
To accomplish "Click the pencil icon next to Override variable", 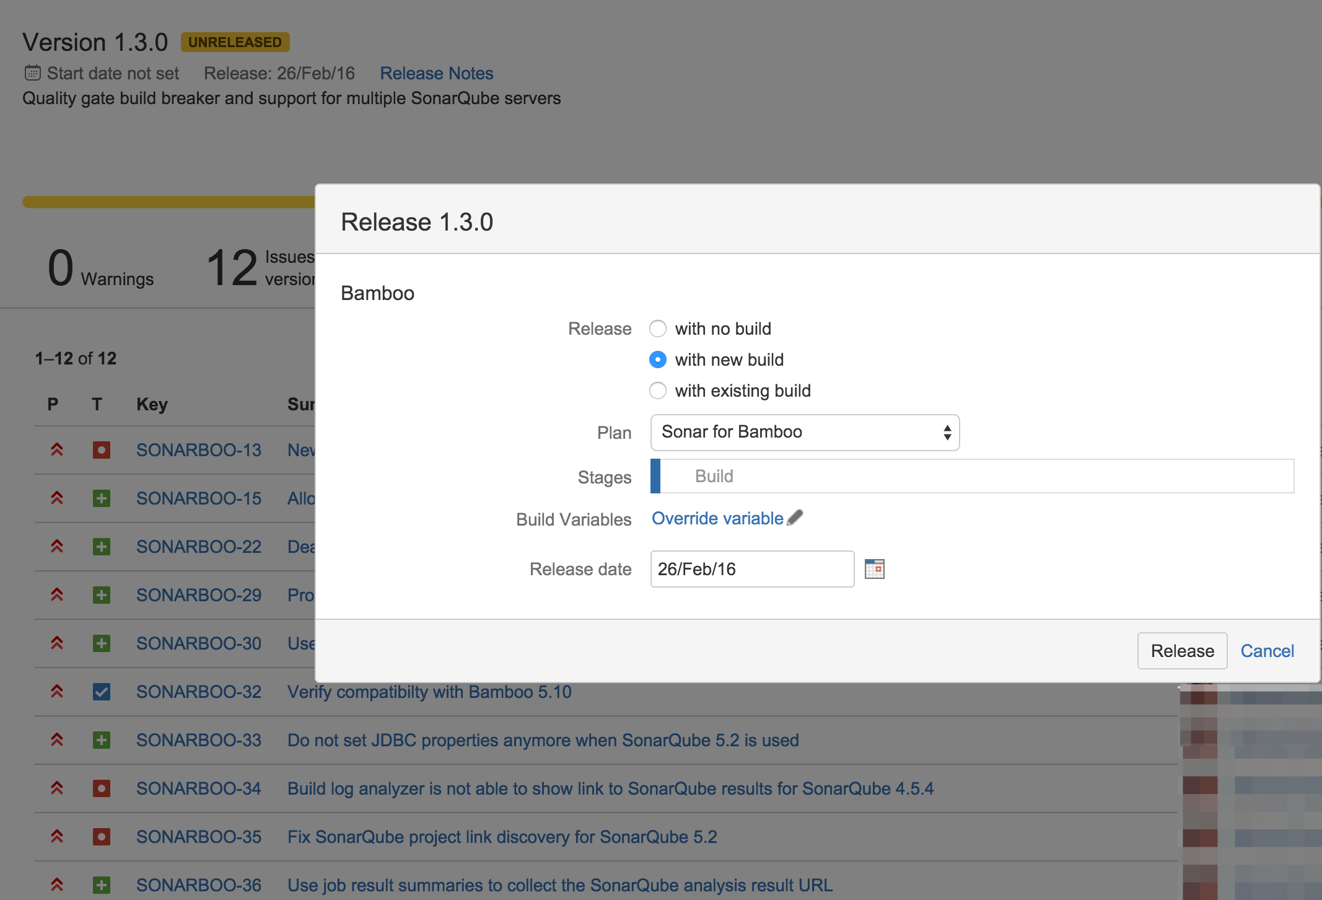I will tap(795, 518).
